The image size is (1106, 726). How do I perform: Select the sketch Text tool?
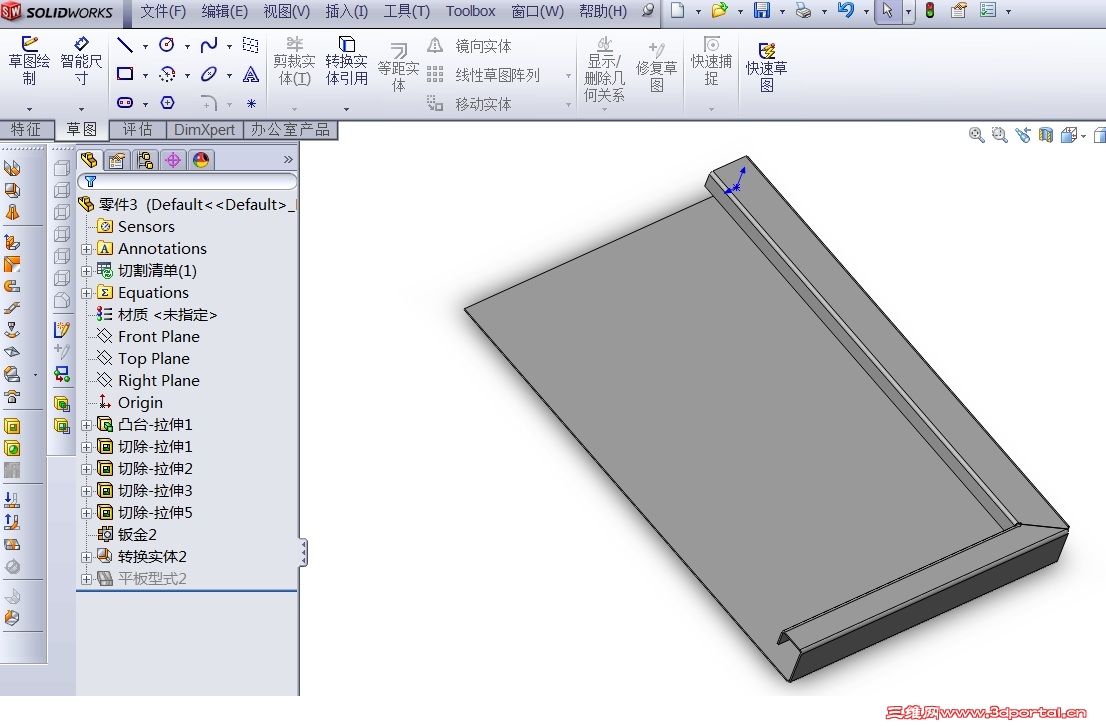[x=250, y=74]
